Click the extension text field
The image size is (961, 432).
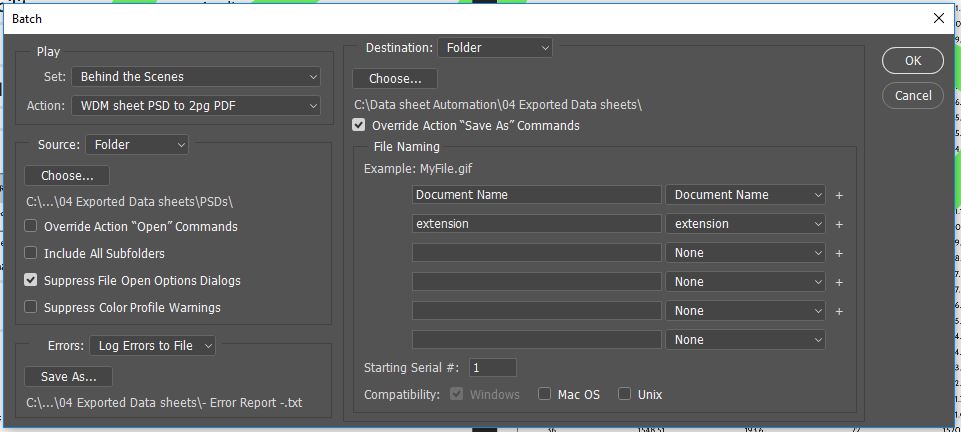tap(536, 224)
